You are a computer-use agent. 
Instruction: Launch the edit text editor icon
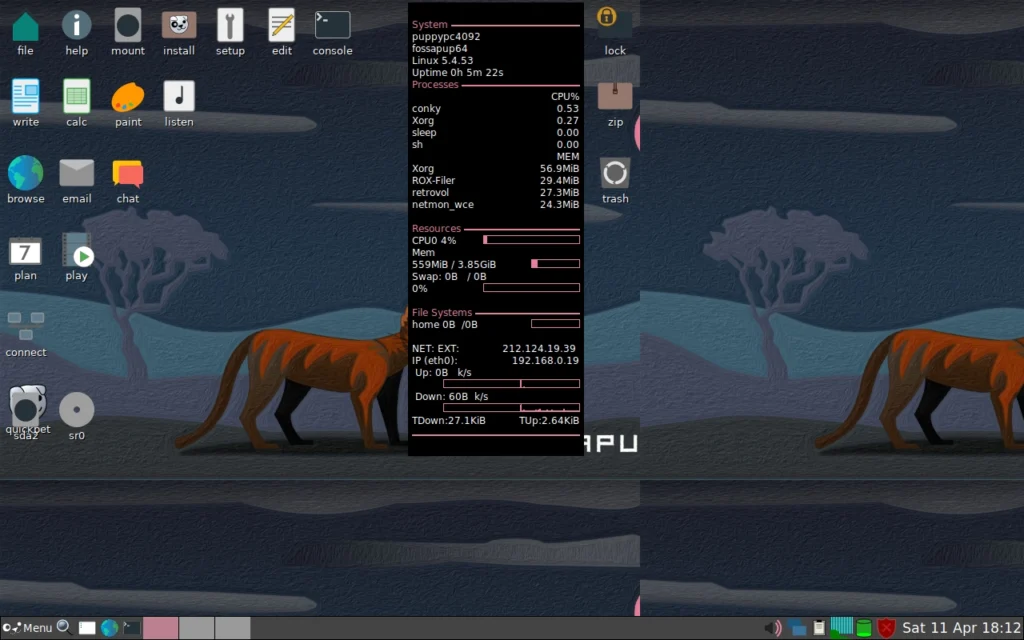[281, 33]
